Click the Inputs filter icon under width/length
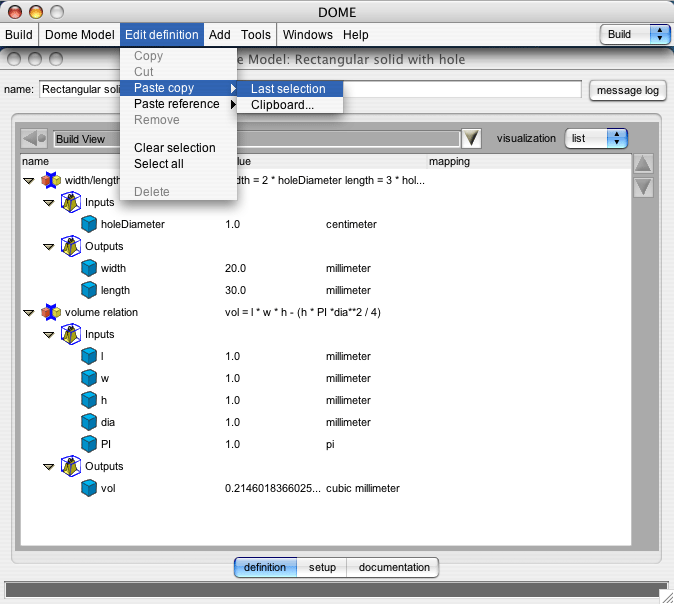The height and width of the screenshot is (604, 674). tap(71, 202)
